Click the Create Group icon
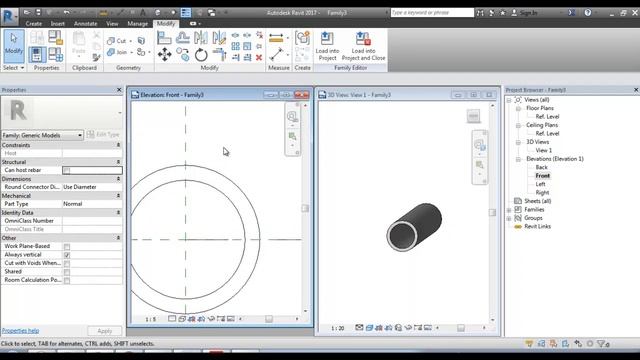 (x=302, y=38)
